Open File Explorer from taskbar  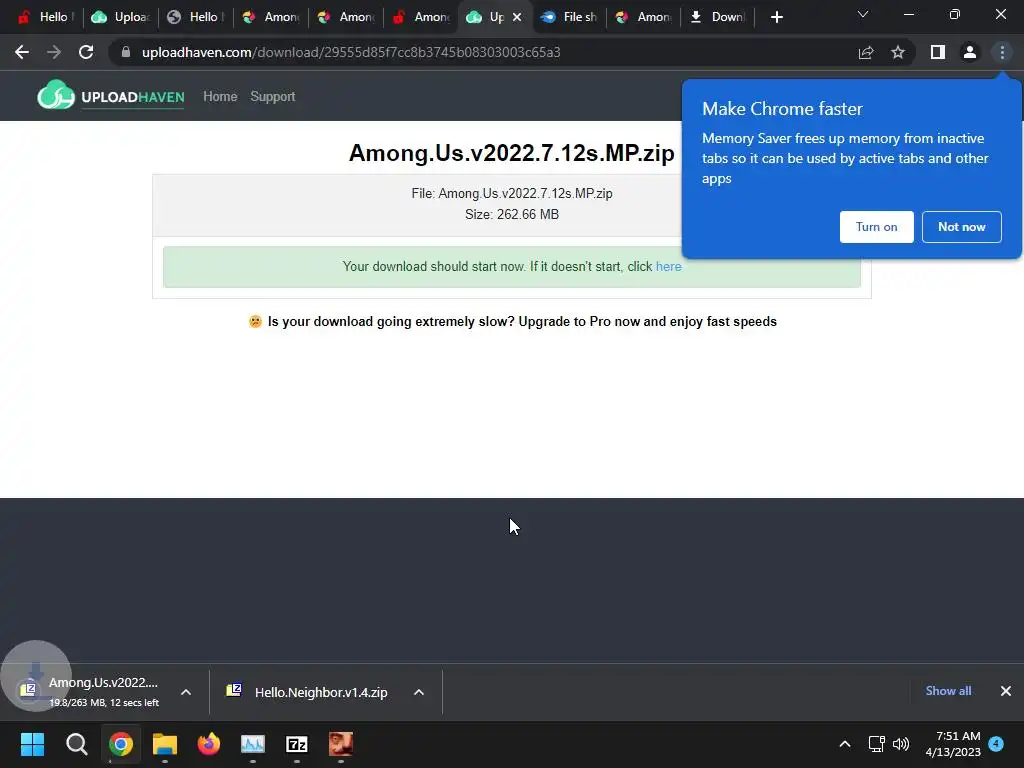tap(165, 744)
